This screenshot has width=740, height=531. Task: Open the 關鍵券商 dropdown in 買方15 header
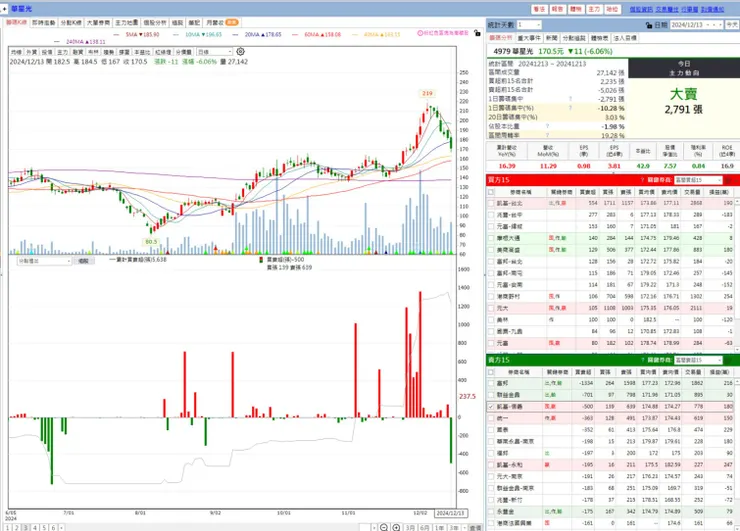pos(698,180)
